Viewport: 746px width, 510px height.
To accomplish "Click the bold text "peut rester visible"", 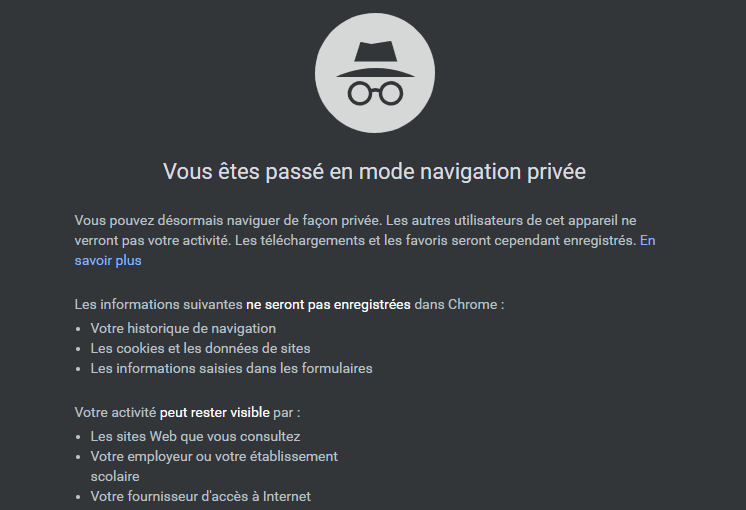I will pyautogui.click(x=215, y=412).
